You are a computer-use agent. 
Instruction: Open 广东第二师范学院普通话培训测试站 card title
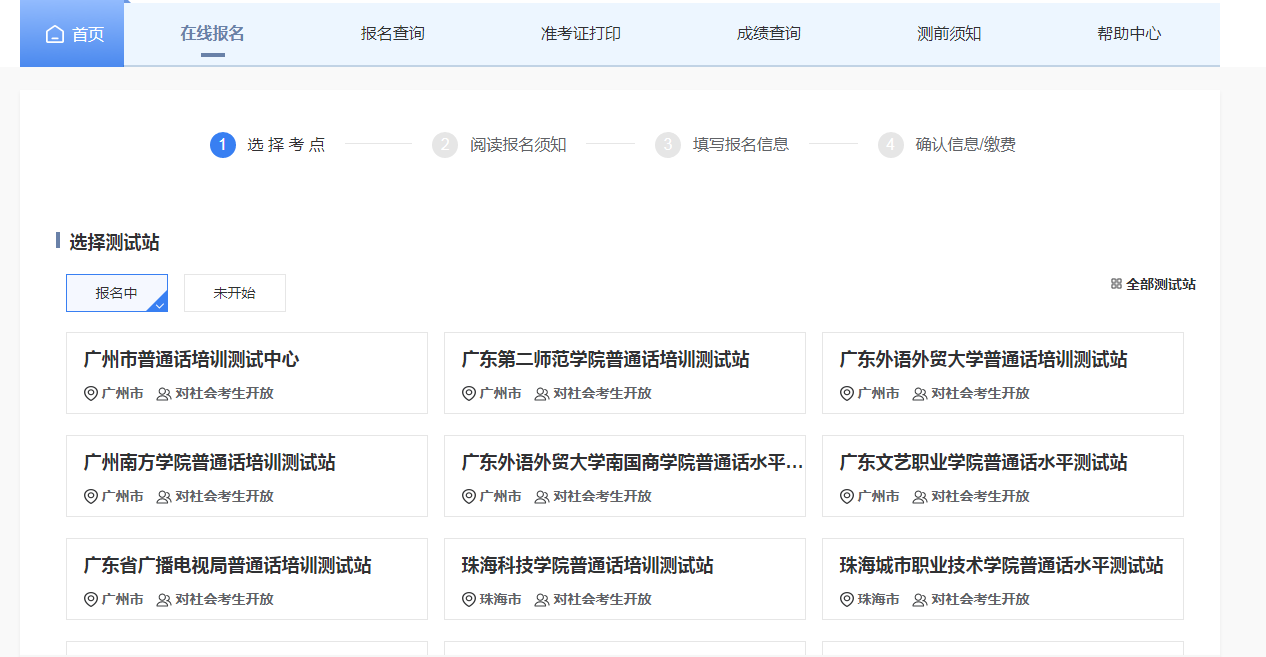pos(606,360)
